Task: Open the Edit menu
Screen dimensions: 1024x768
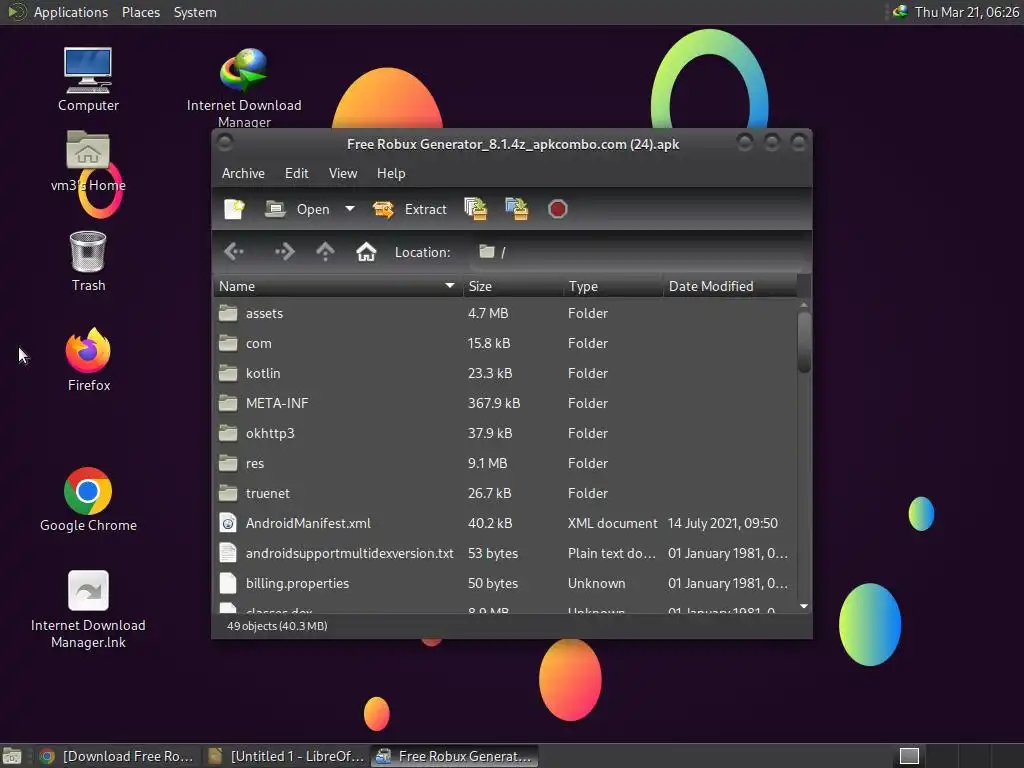Action: [296, 173]
